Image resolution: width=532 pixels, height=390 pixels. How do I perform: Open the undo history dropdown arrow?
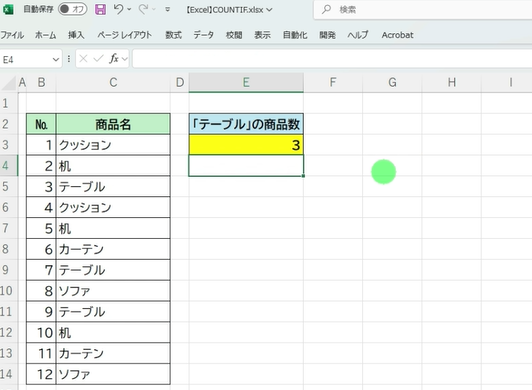[129, 10]
